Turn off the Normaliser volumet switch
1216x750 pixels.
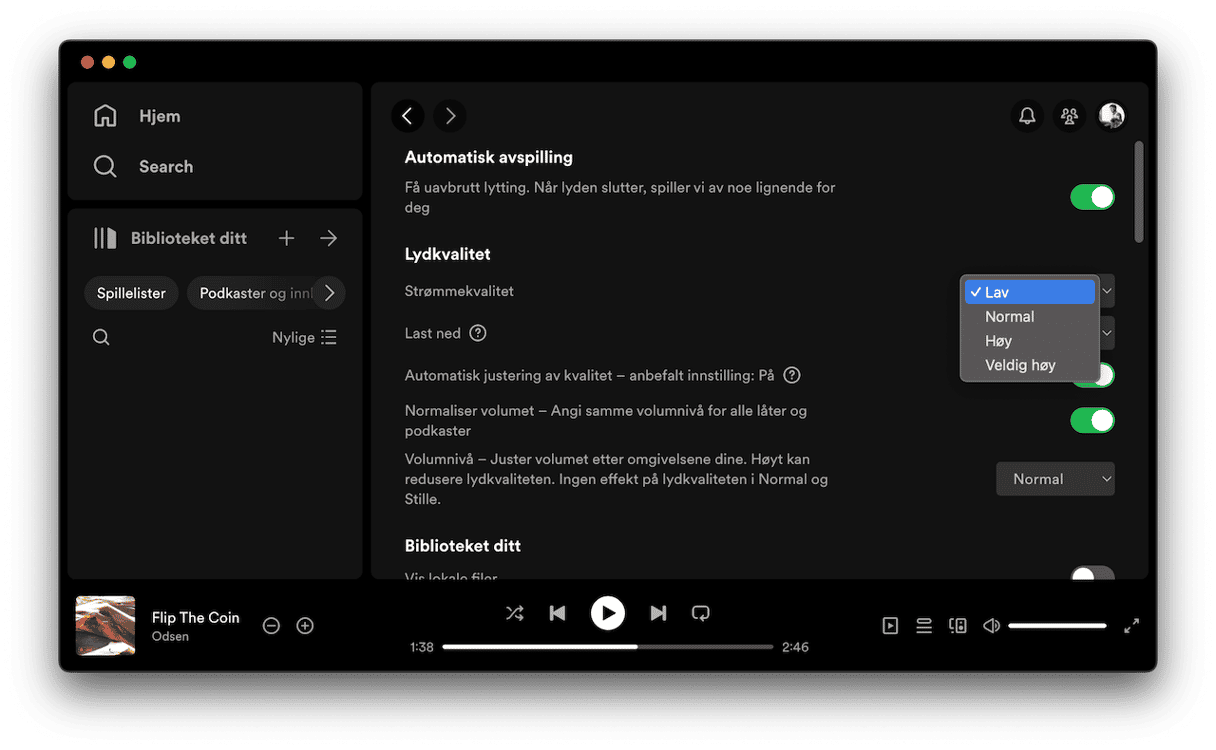[1092, 420]
